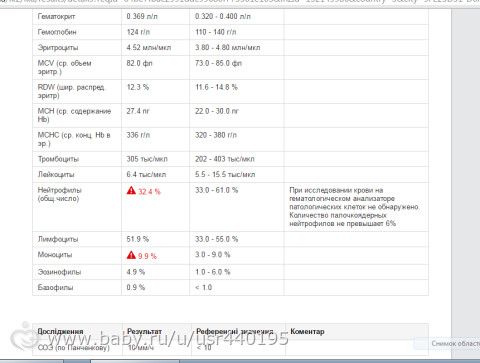Screen dimensions: 480x363
Task: Click the red warning icon beside Моноциты result
Action: [x=131, y=255]
